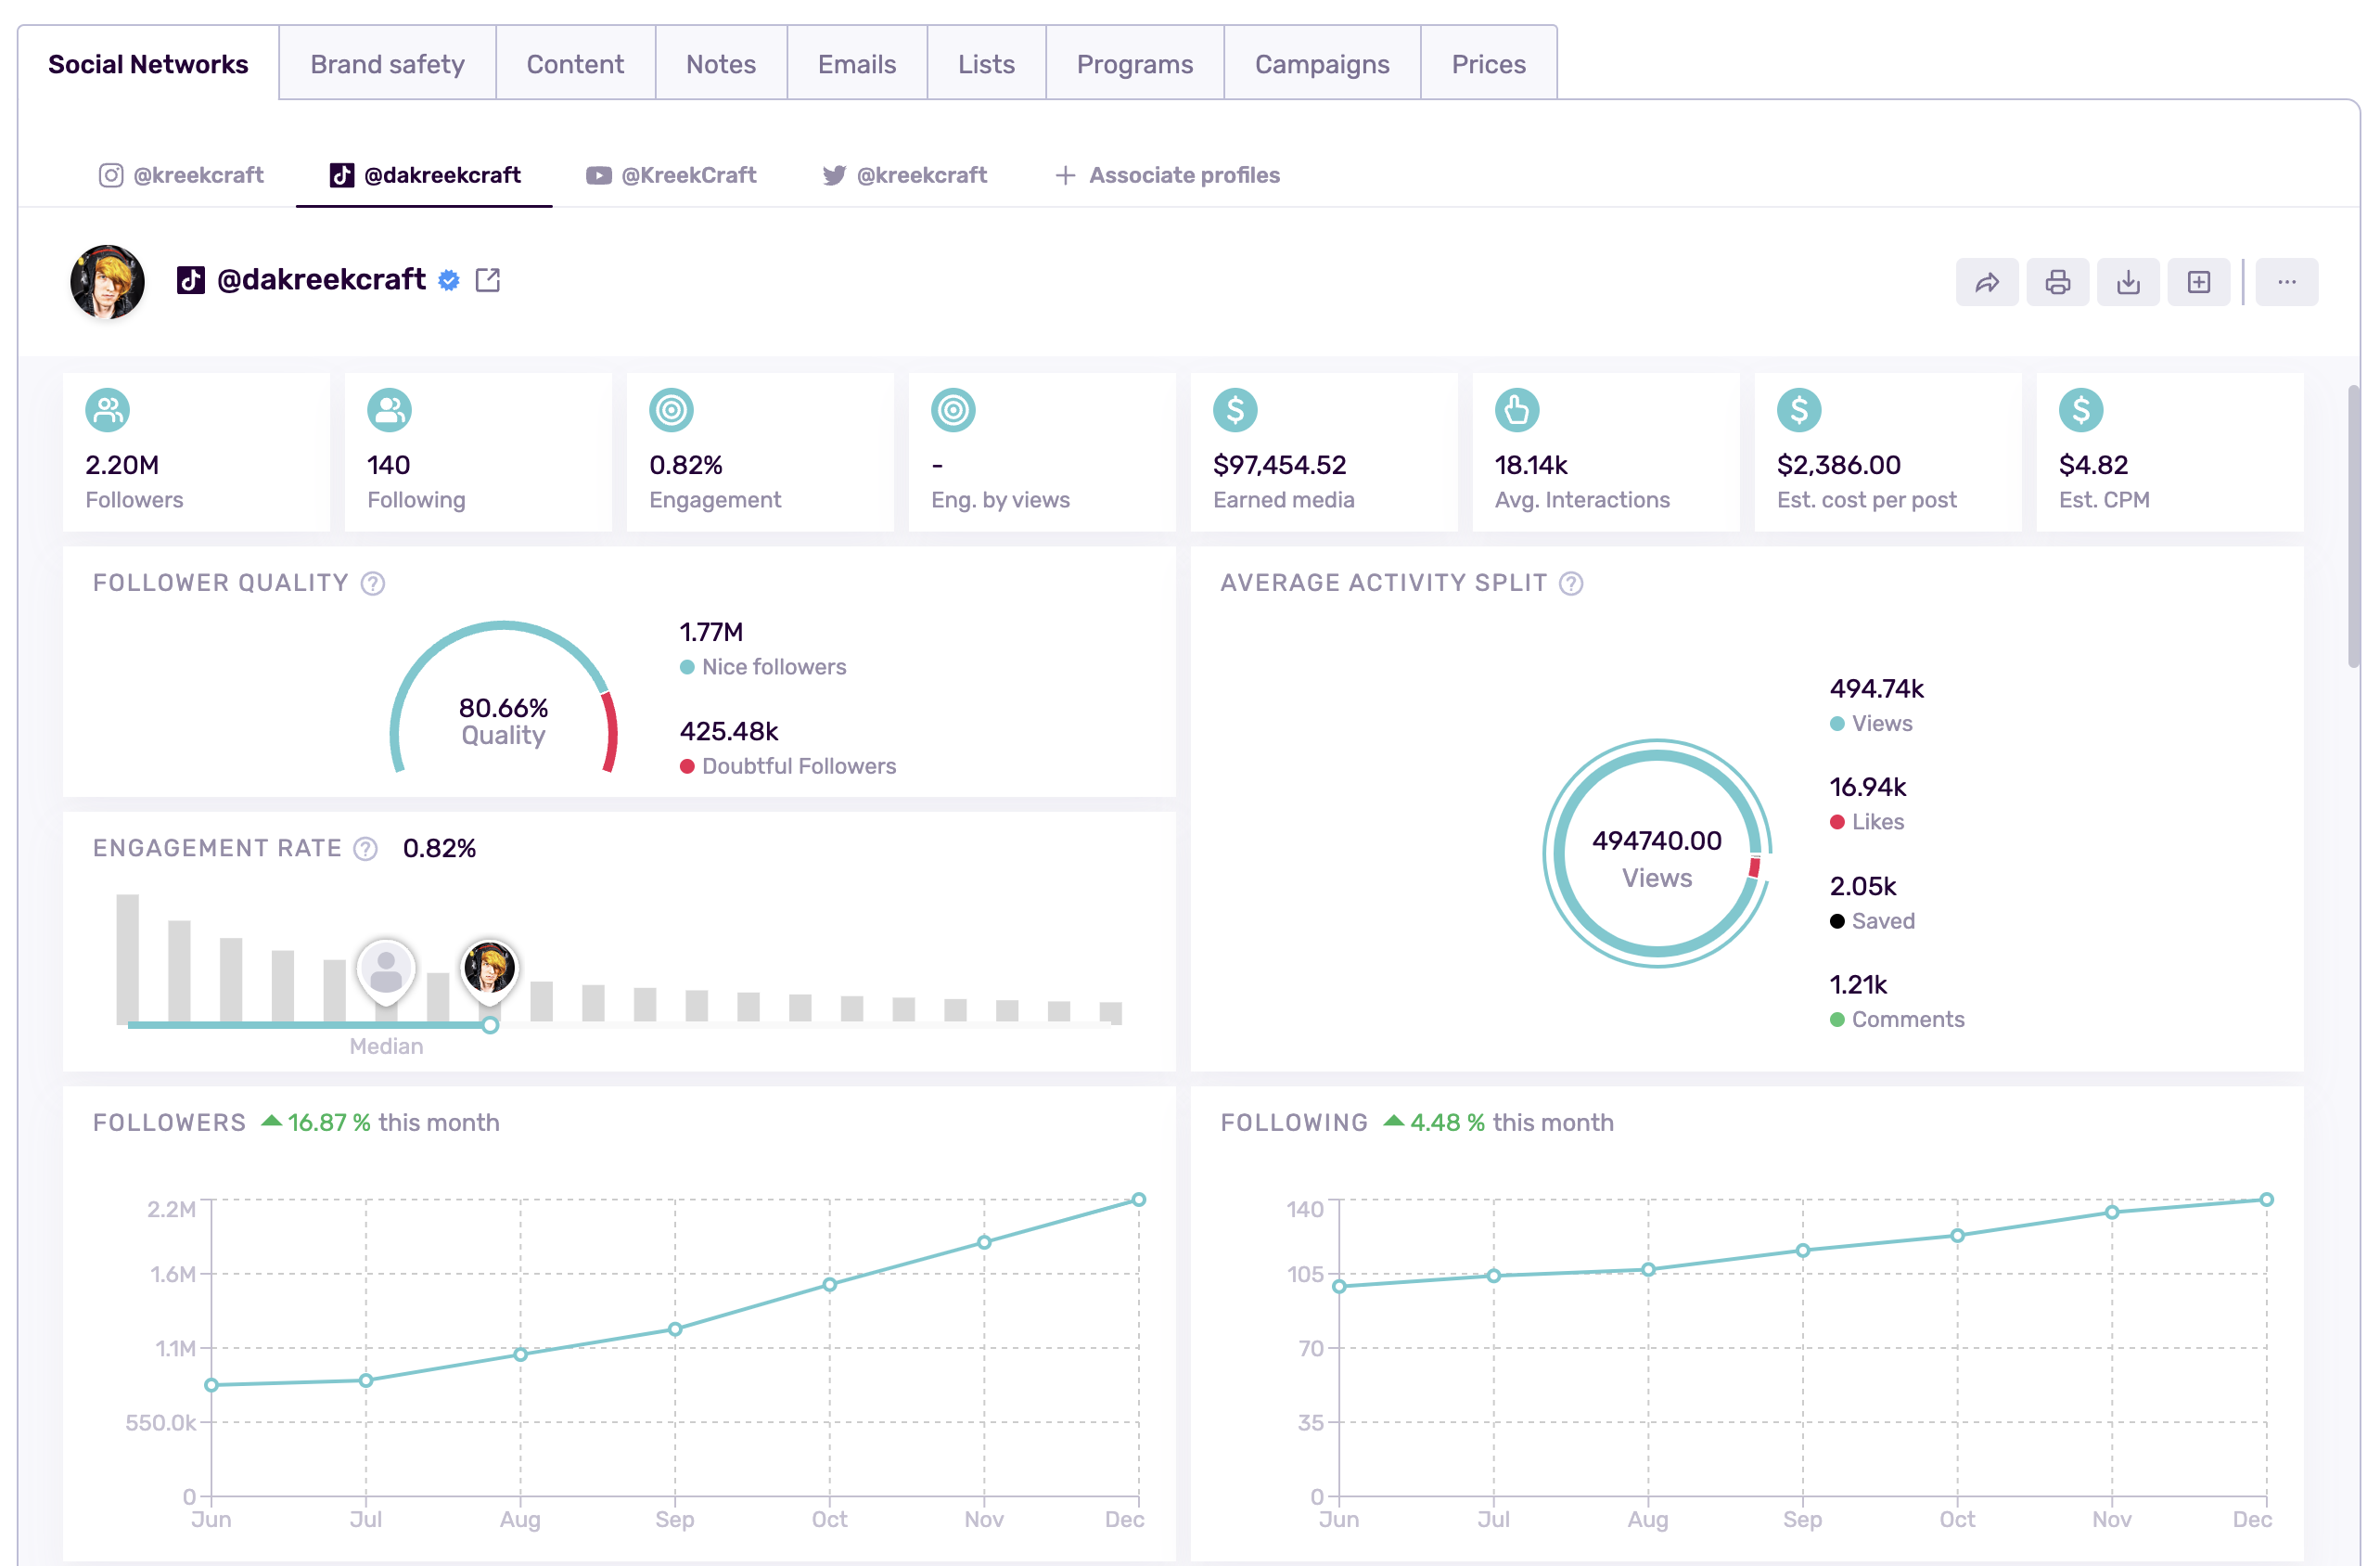The width and height of the screenshot is (2380, 1566).
Task: Open the Brand safety tab
Action: 387,64
